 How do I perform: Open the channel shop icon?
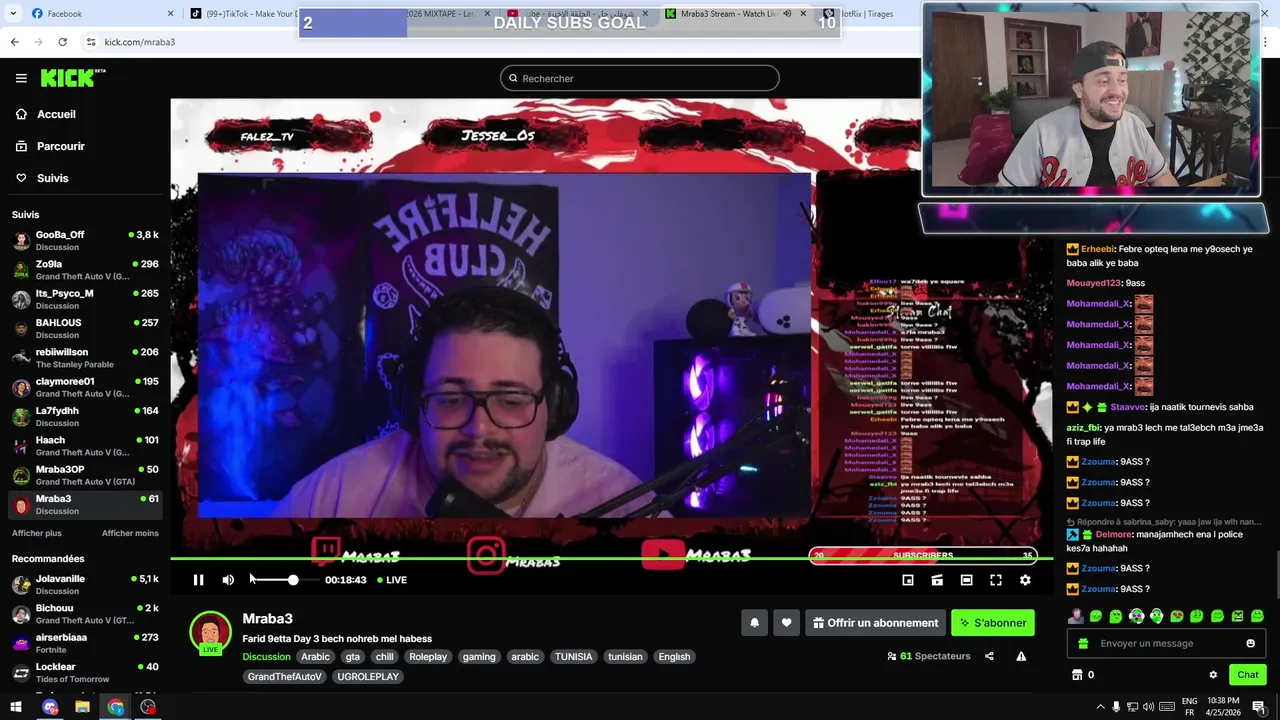(x=1077, y=675)
